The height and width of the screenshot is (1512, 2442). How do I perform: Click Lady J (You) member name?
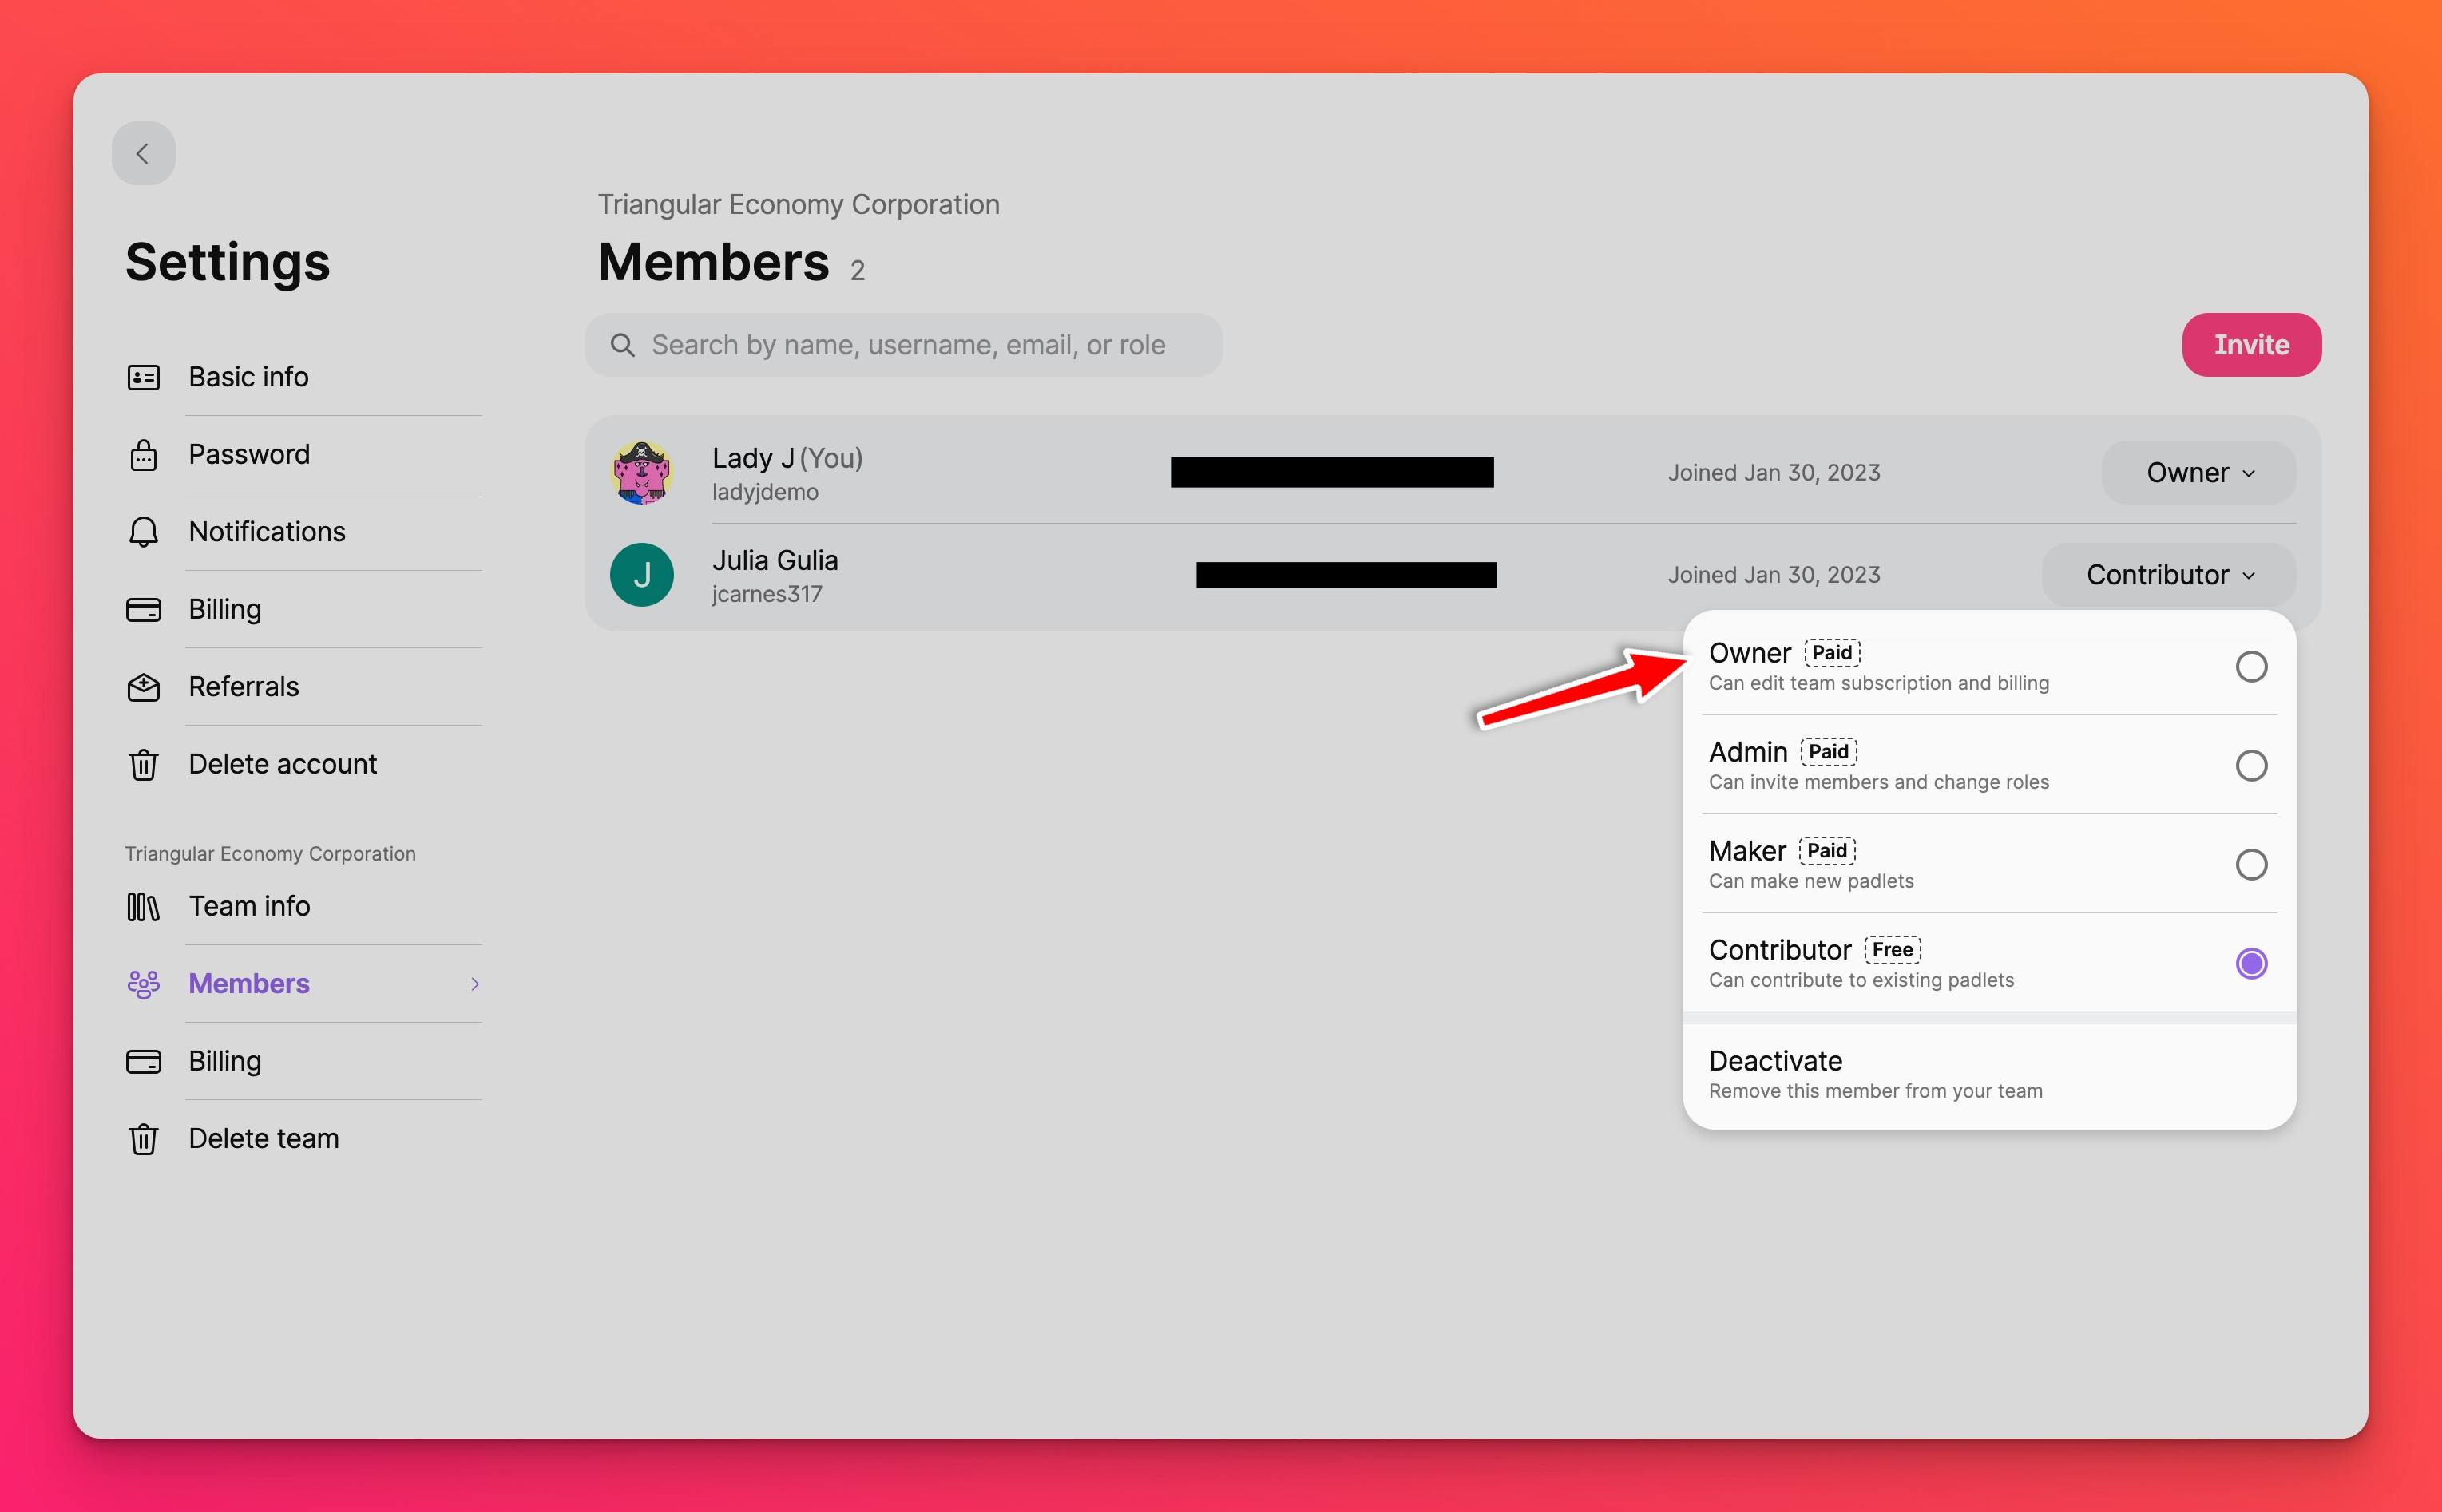tap(787, 458)
